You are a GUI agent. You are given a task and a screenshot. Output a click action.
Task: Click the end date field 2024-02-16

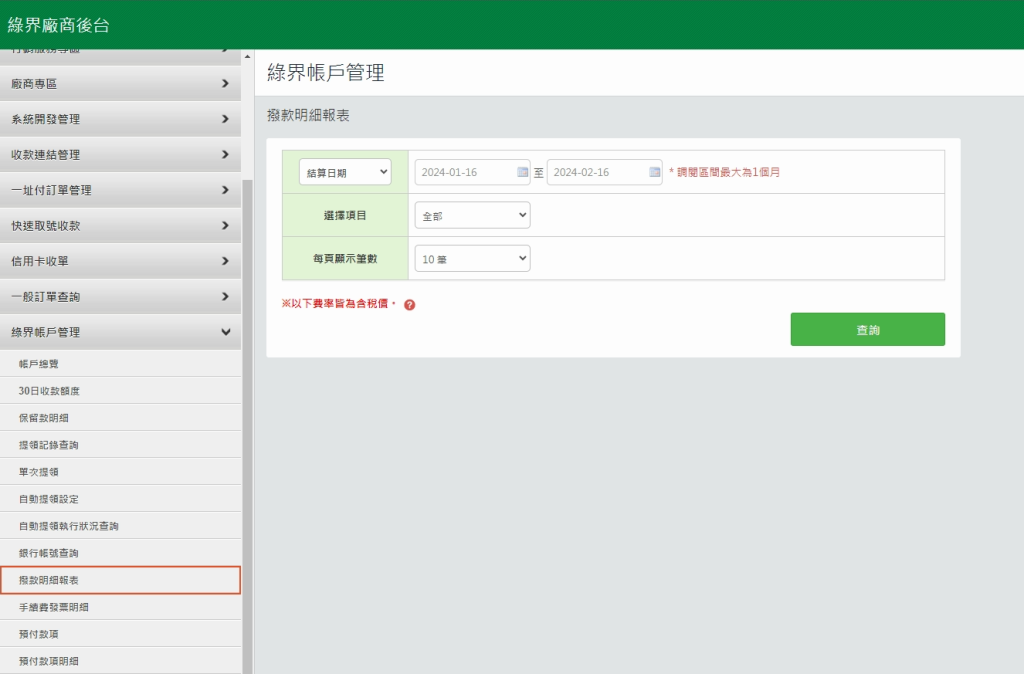(x=604, y=172)
